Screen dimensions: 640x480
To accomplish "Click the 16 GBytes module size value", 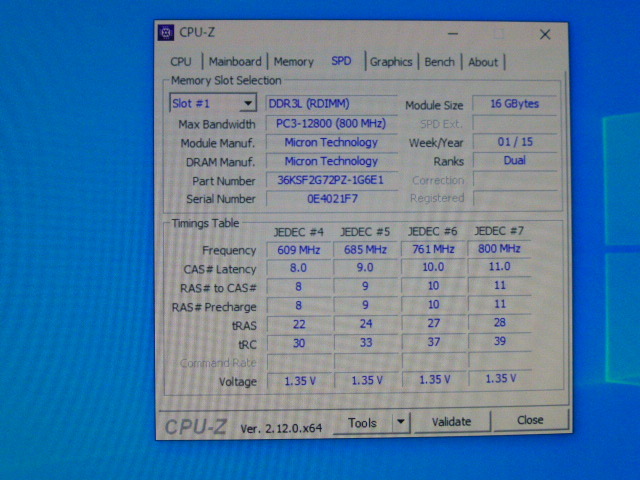I will click(x=514, y=104).
